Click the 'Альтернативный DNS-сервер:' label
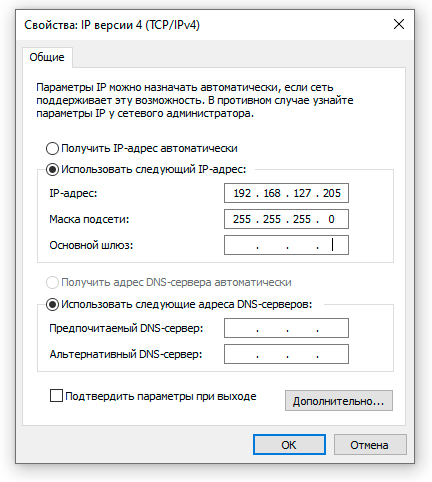The width and height of the screenshot is (432, 482). (126, 354)
